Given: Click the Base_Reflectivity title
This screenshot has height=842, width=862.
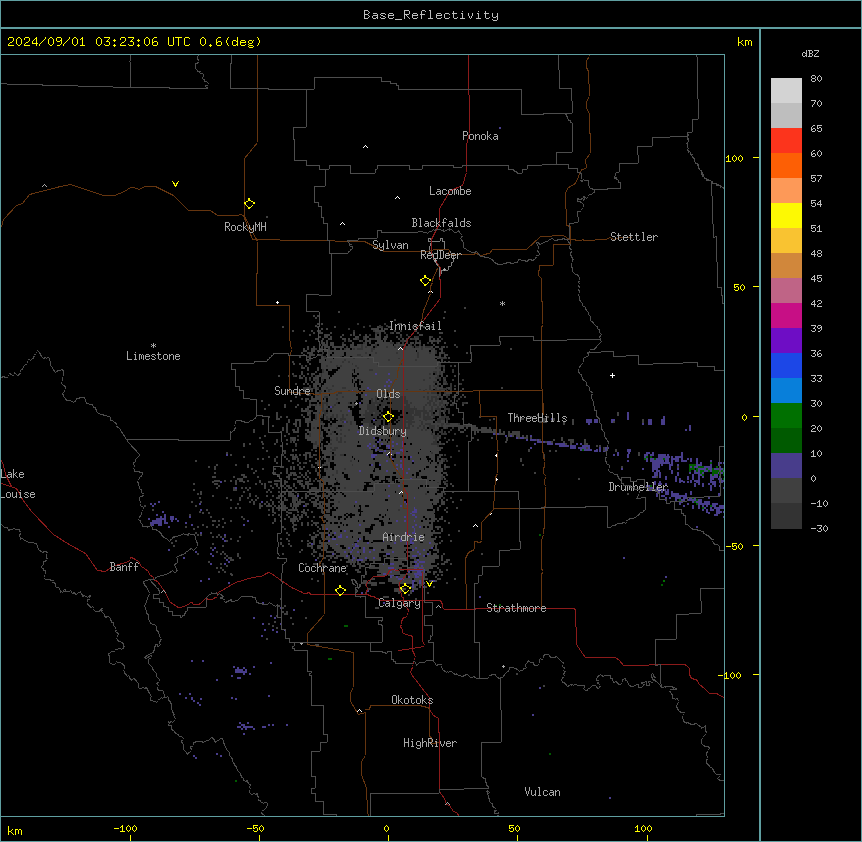Looking at the screenshot, I should point(431,15).
